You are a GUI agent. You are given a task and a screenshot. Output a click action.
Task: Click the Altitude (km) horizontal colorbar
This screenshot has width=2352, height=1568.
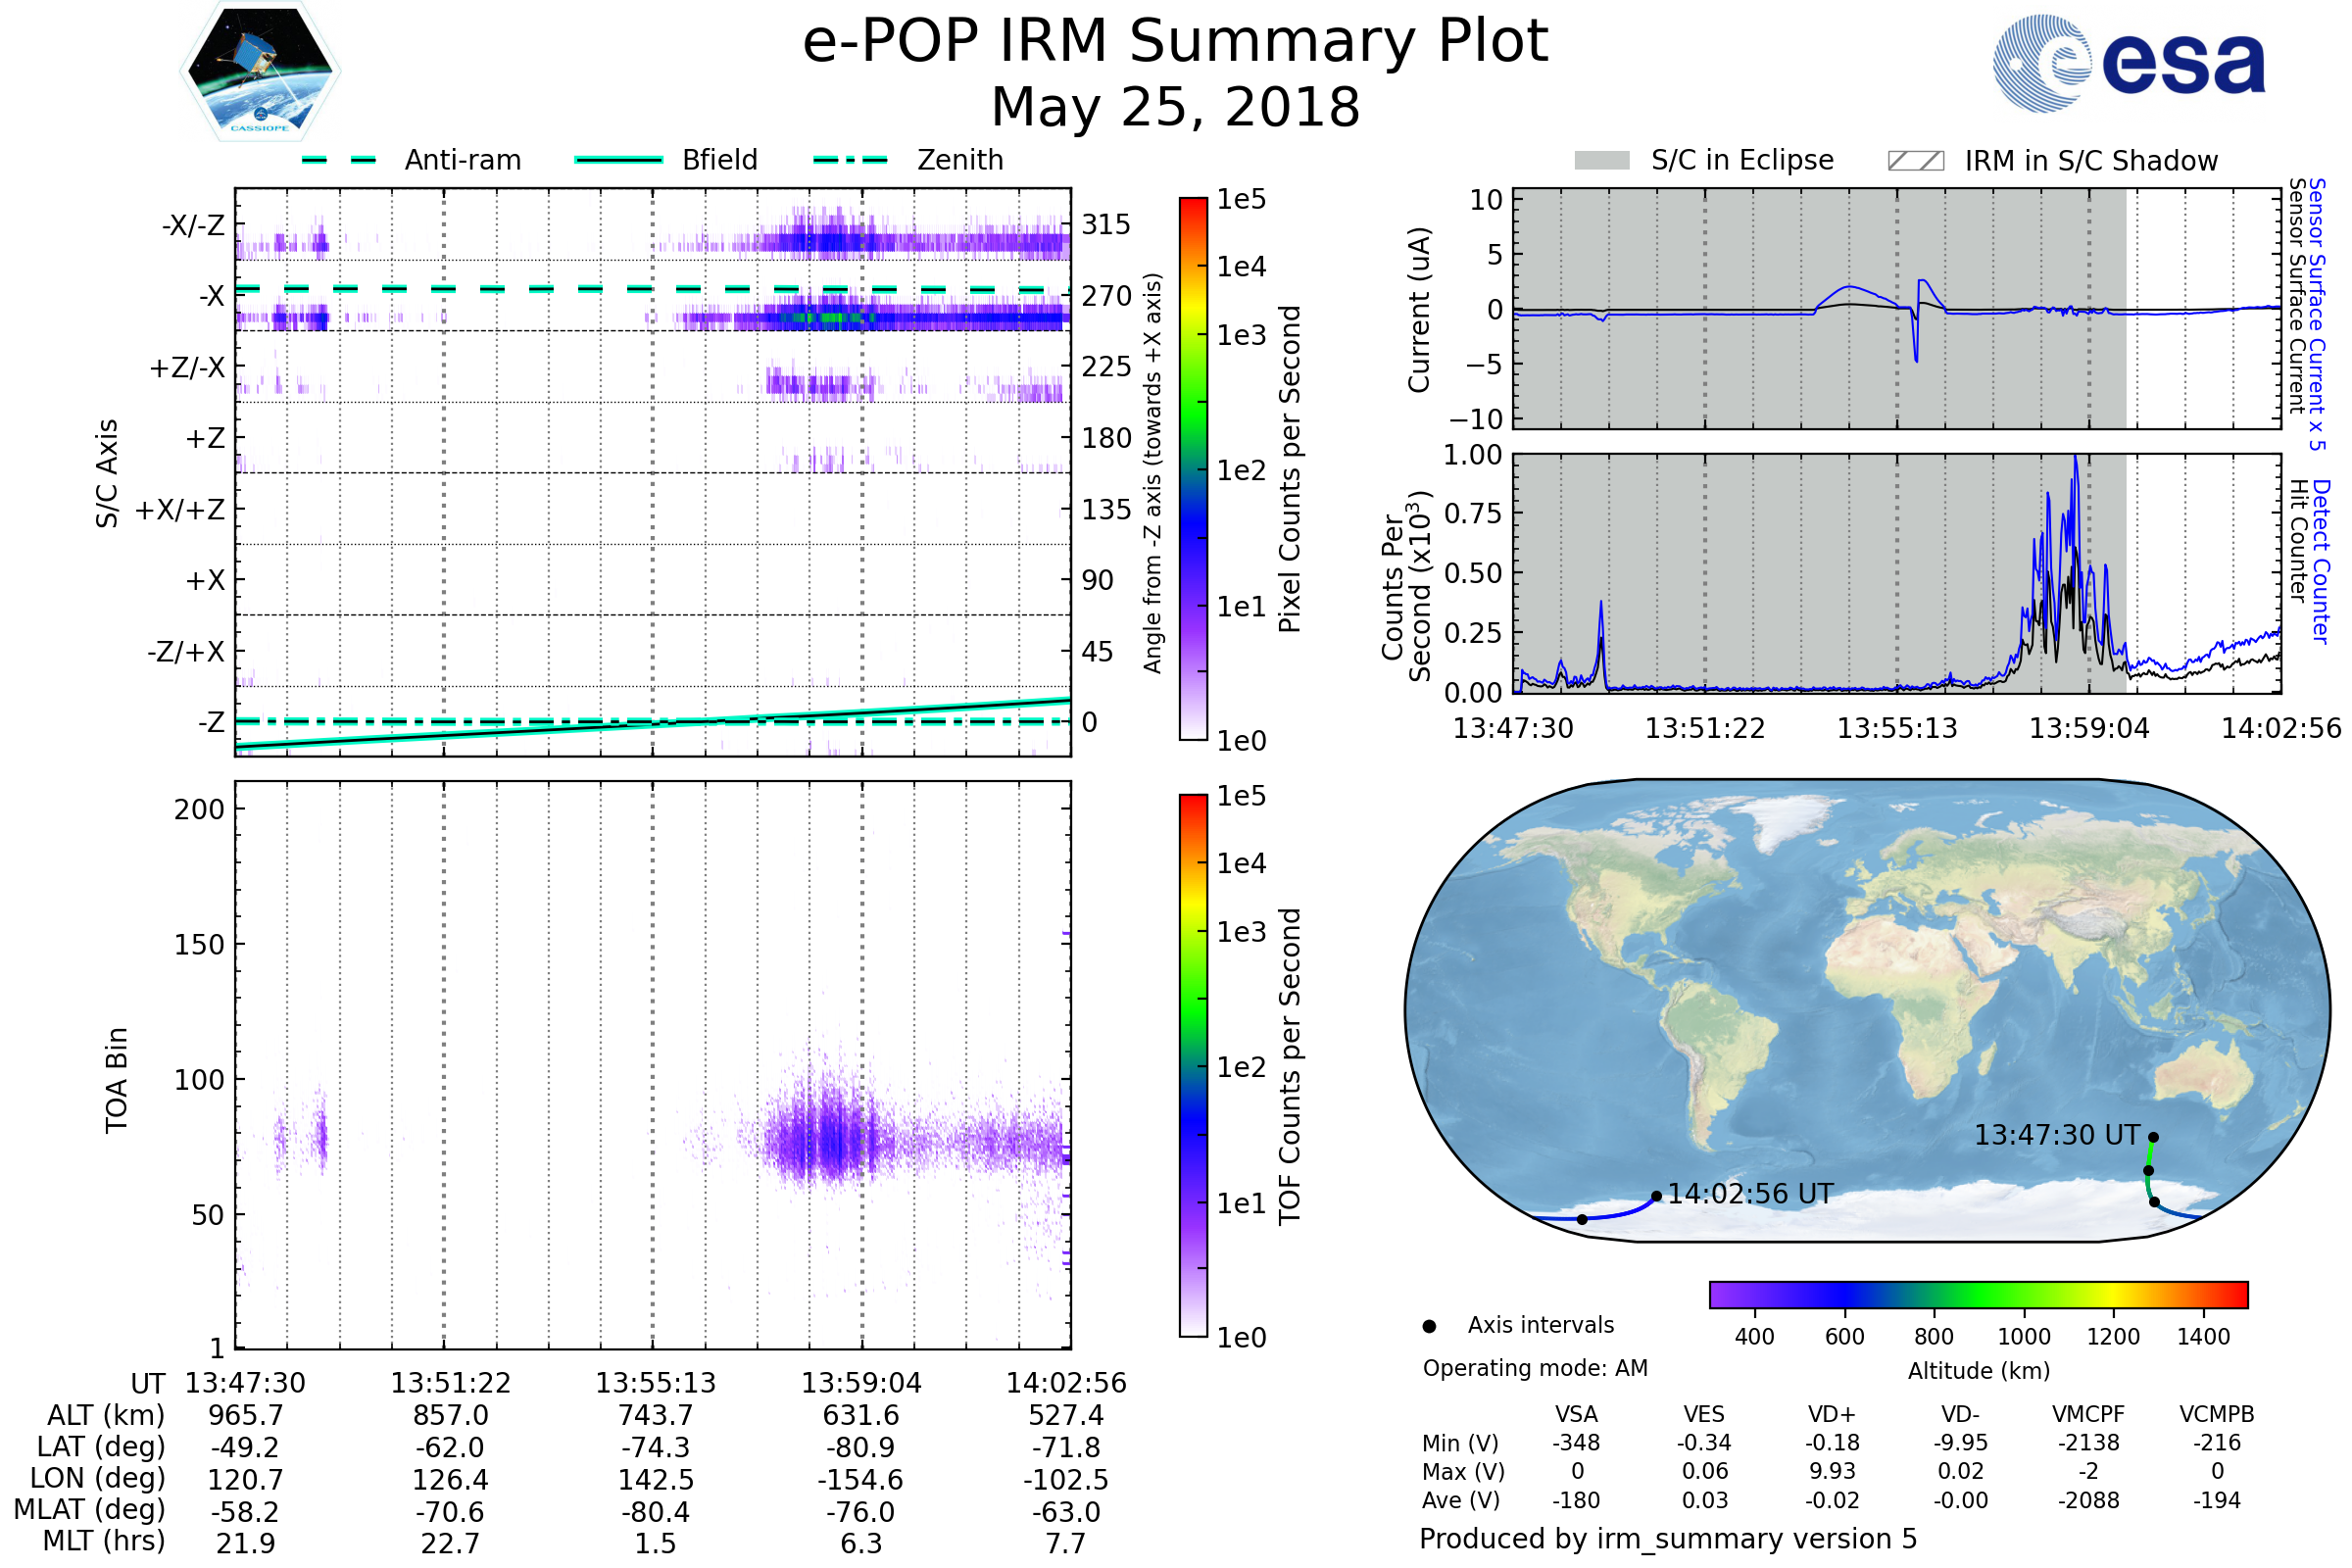tap(1978, 1294)
